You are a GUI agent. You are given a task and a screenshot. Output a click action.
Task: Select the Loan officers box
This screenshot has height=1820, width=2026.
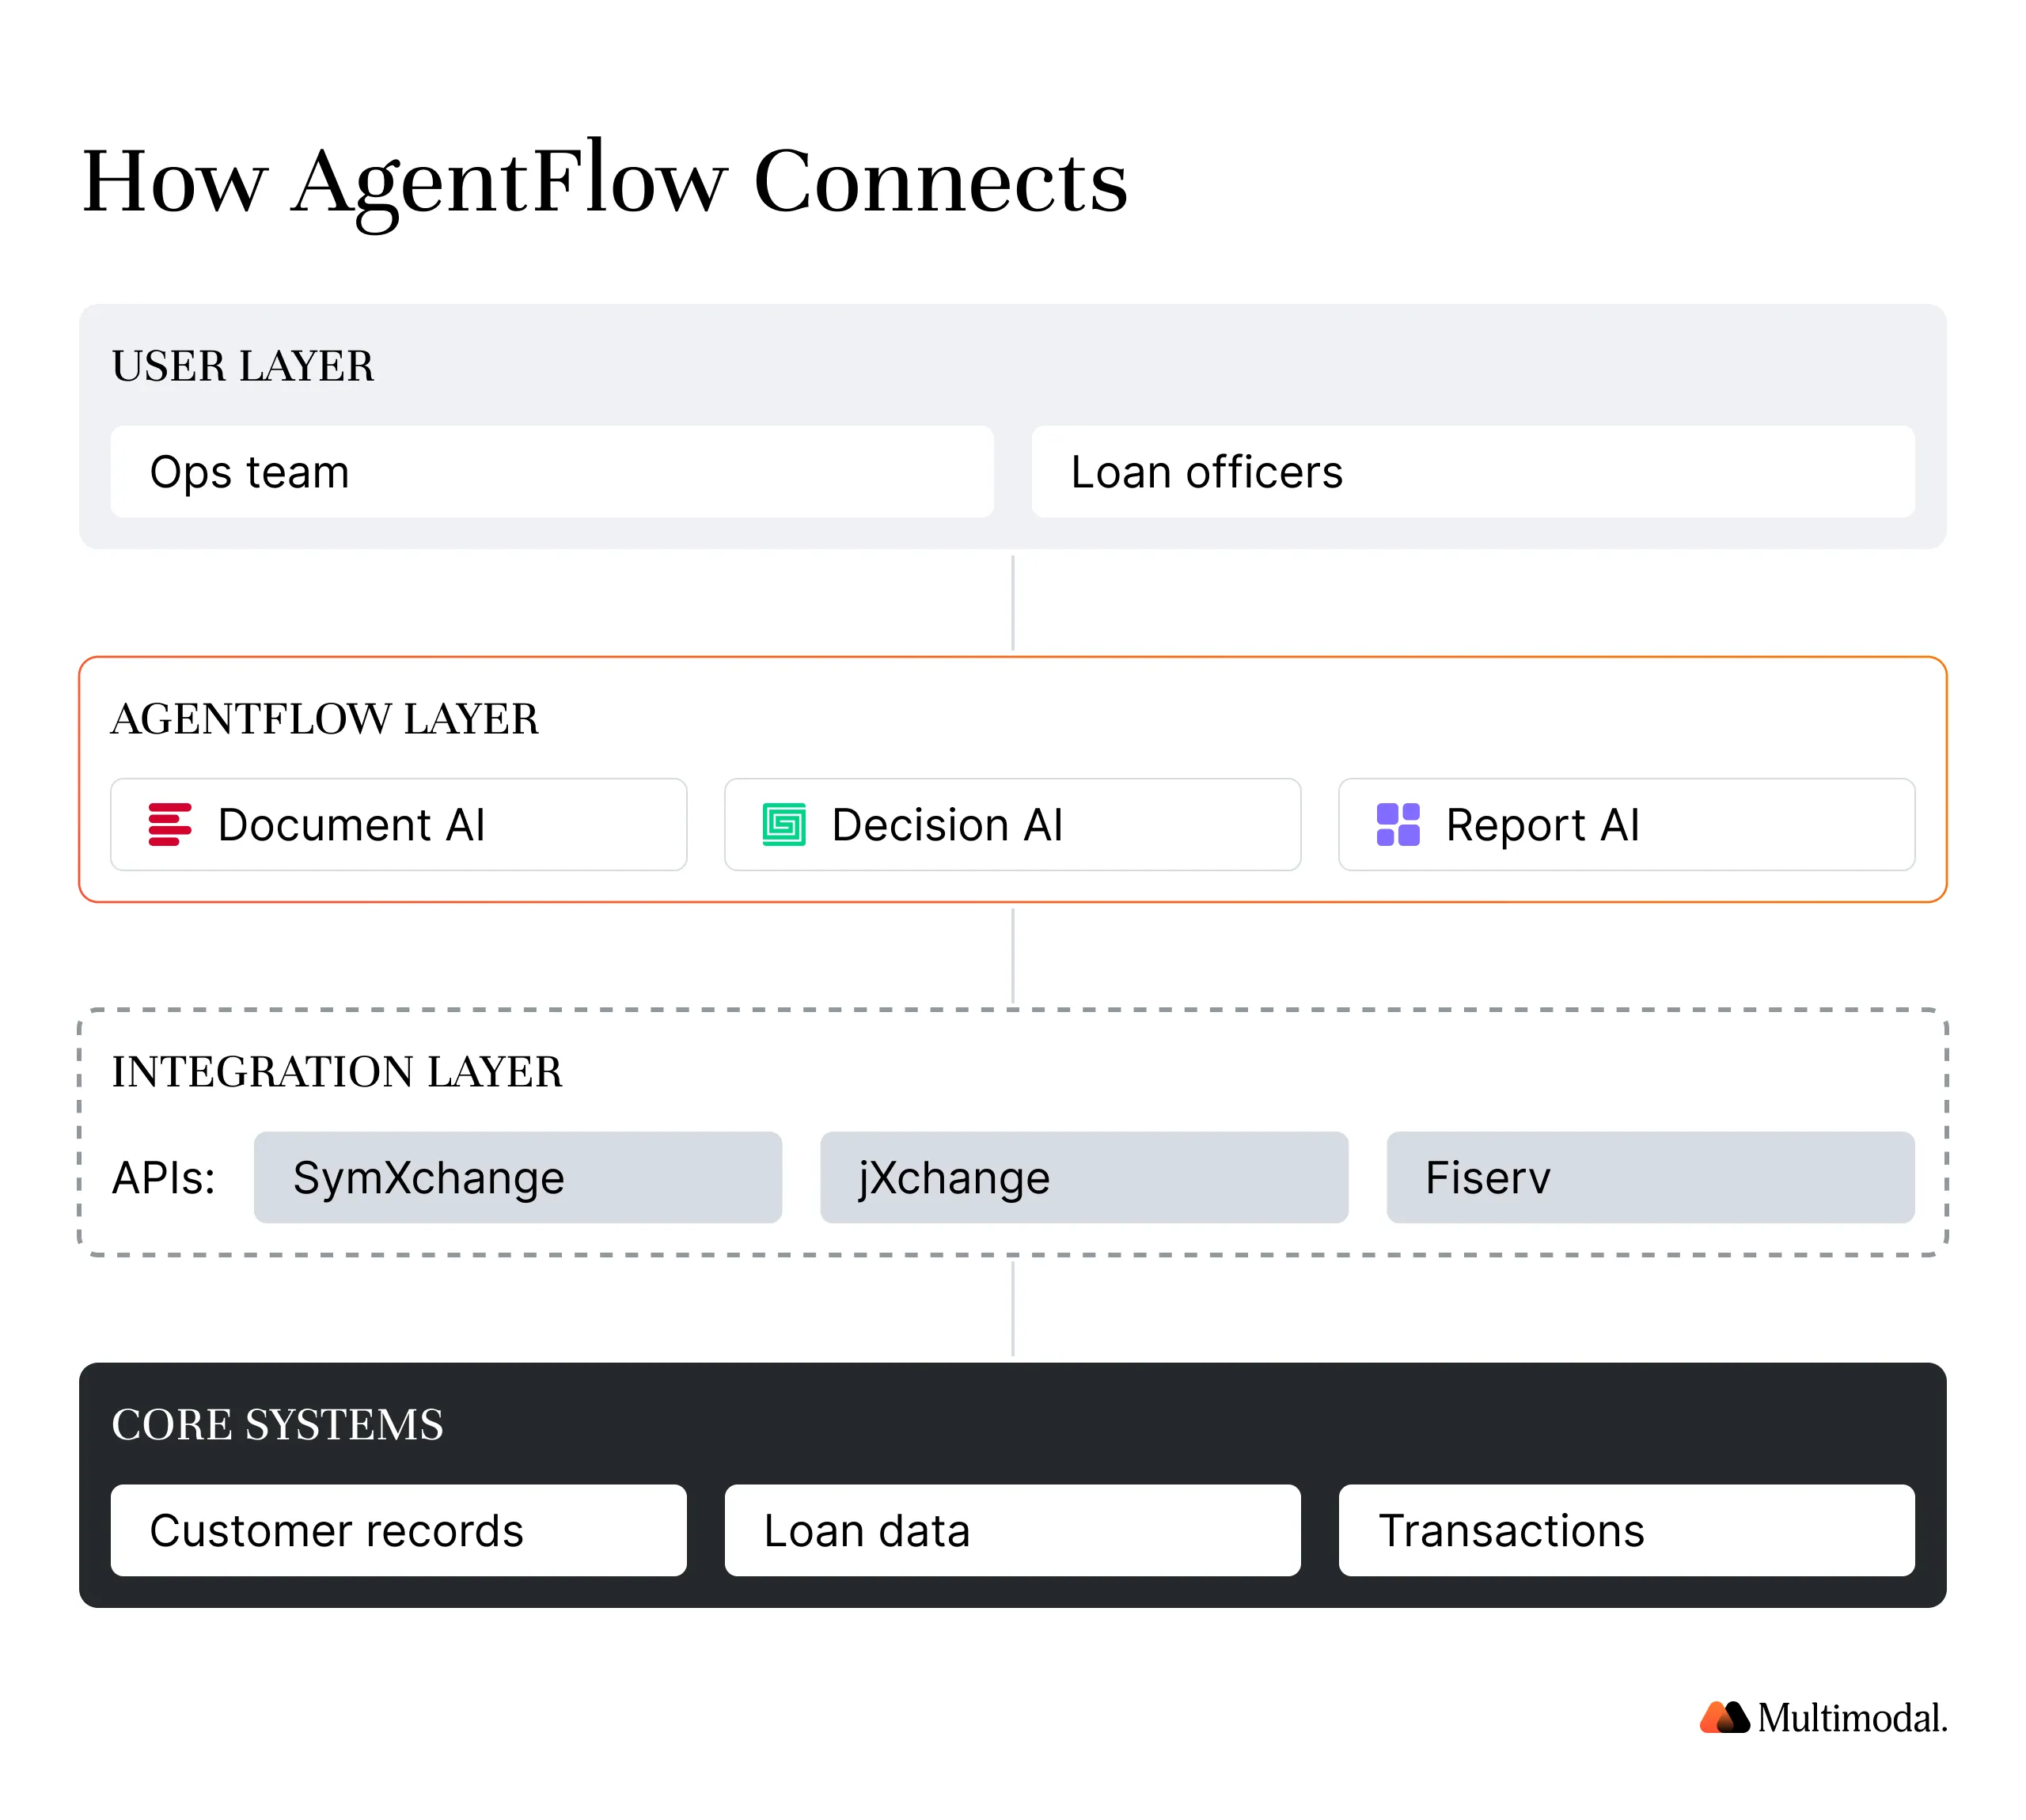1472,471
